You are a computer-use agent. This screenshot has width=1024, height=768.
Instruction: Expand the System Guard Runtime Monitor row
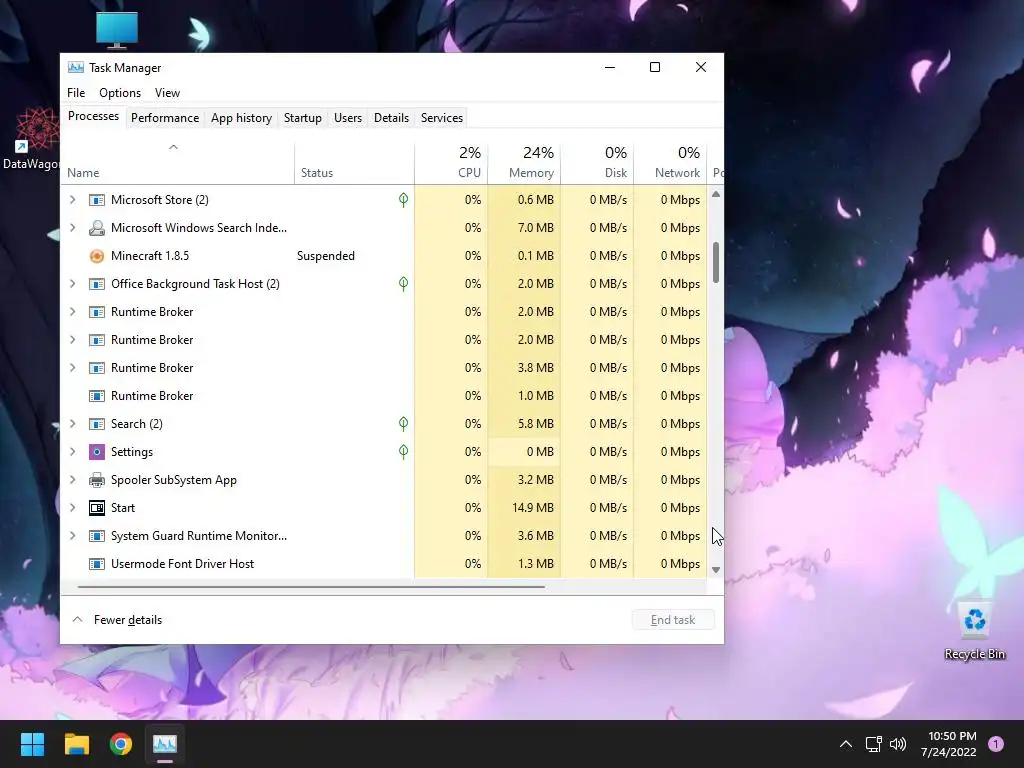point(72,536)
